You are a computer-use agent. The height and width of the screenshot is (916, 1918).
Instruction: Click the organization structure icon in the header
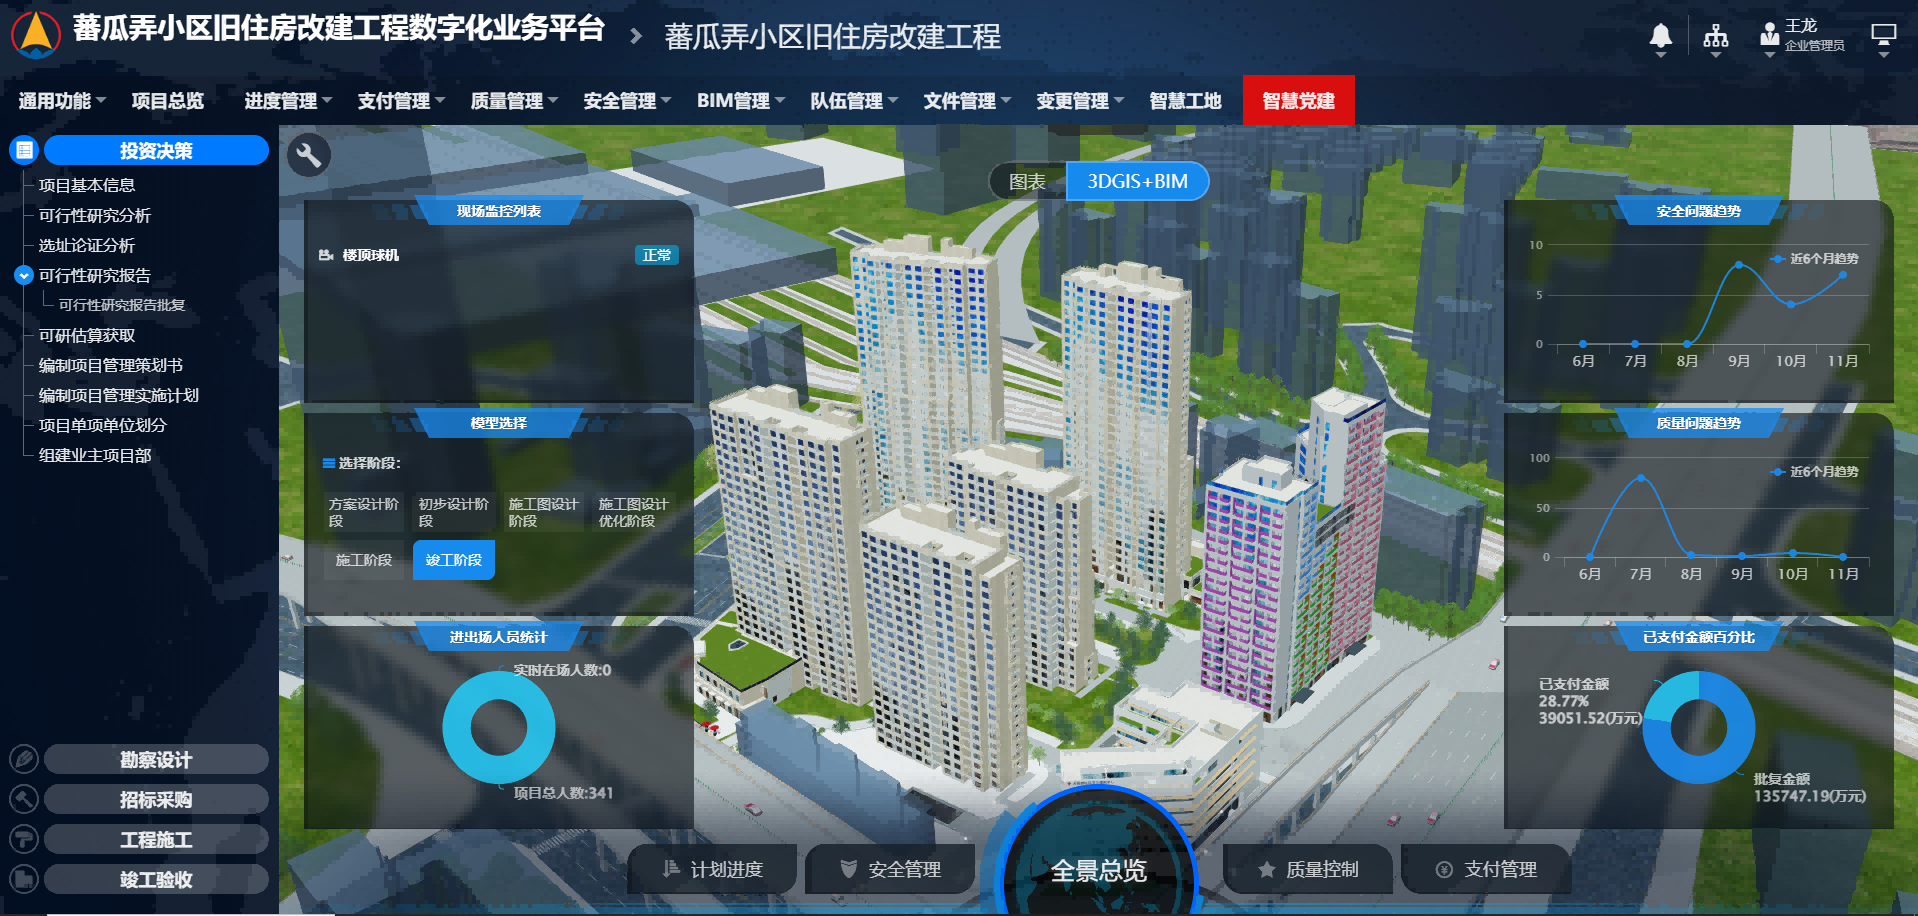[x=1716, y=34]
